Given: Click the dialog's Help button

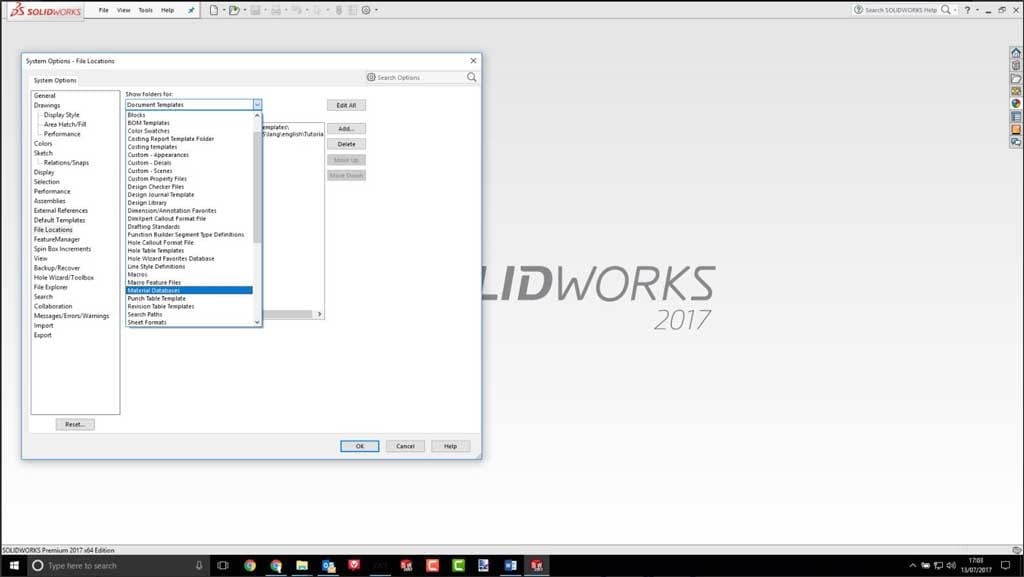Looking at the screenshot, I should [x=450, y=446].
